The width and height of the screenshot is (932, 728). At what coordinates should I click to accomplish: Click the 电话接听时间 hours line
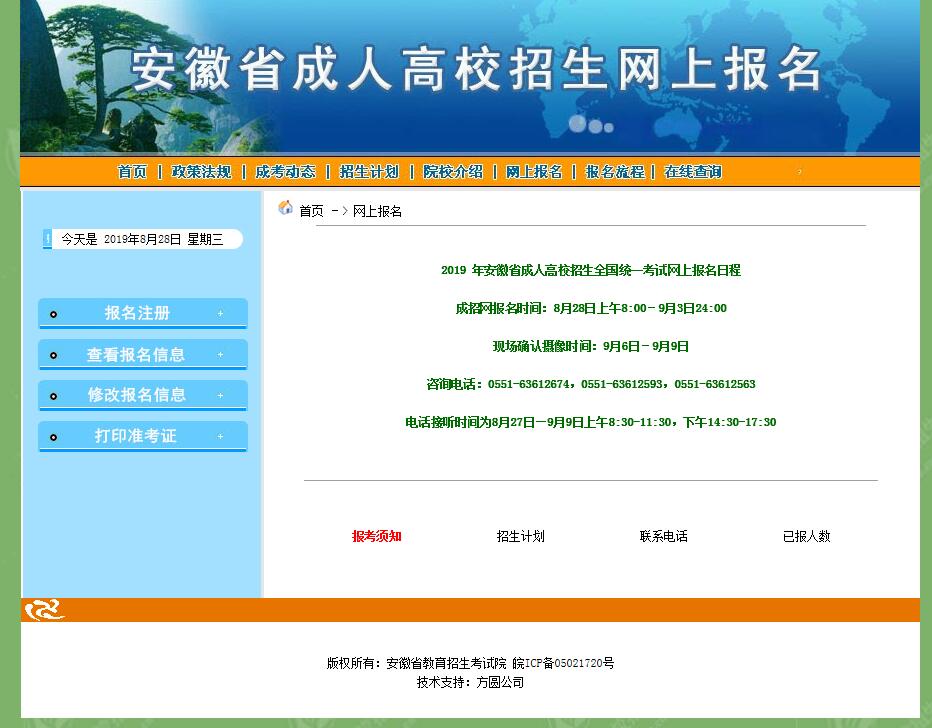pyautogui.click(x=591, y=423)
